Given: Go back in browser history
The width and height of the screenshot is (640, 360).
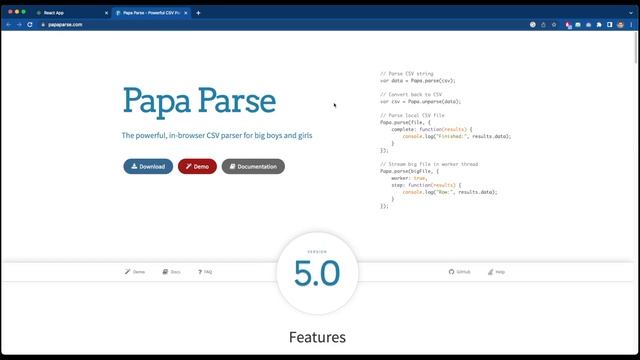Looking at the screenshot, I should pos(9,24).
